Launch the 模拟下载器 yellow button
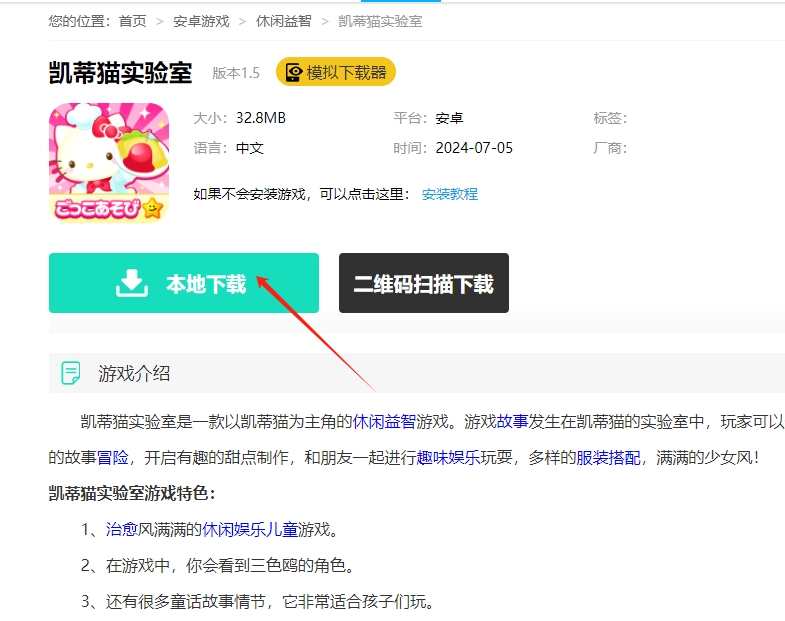 point(335,72)
